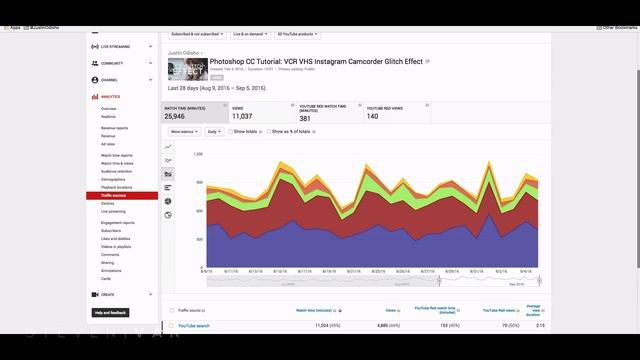Enable Show as % of totals checkbox

[269, 132]
